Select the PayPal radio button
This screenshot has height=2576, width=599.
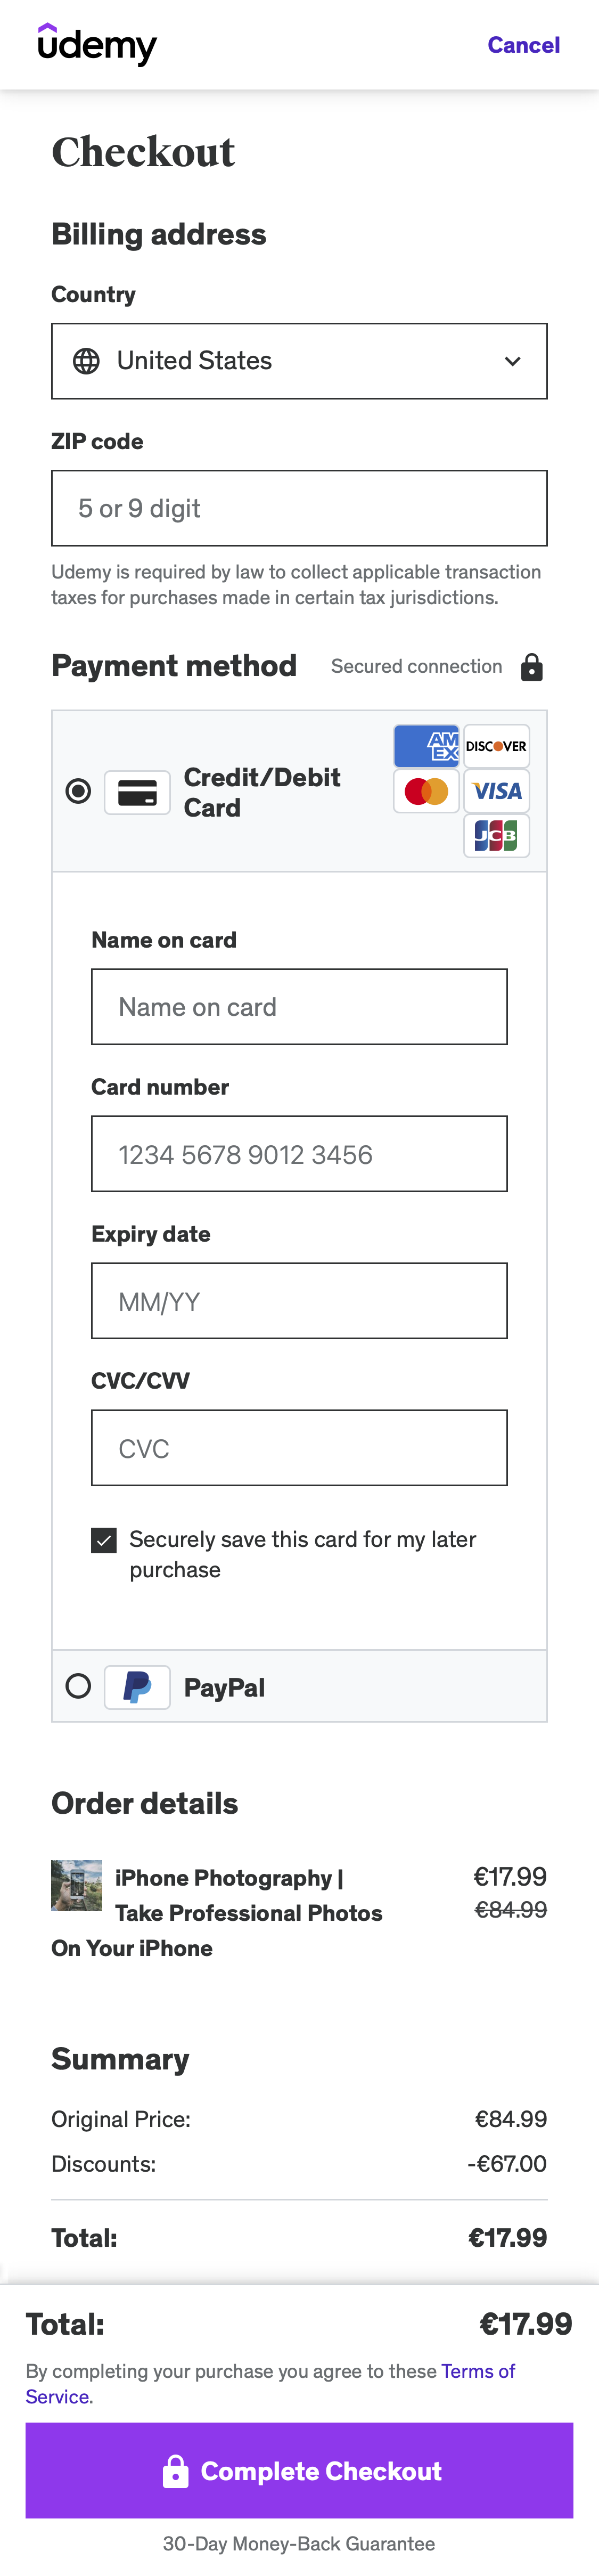pyautogui.click(x=78, y=1686)
